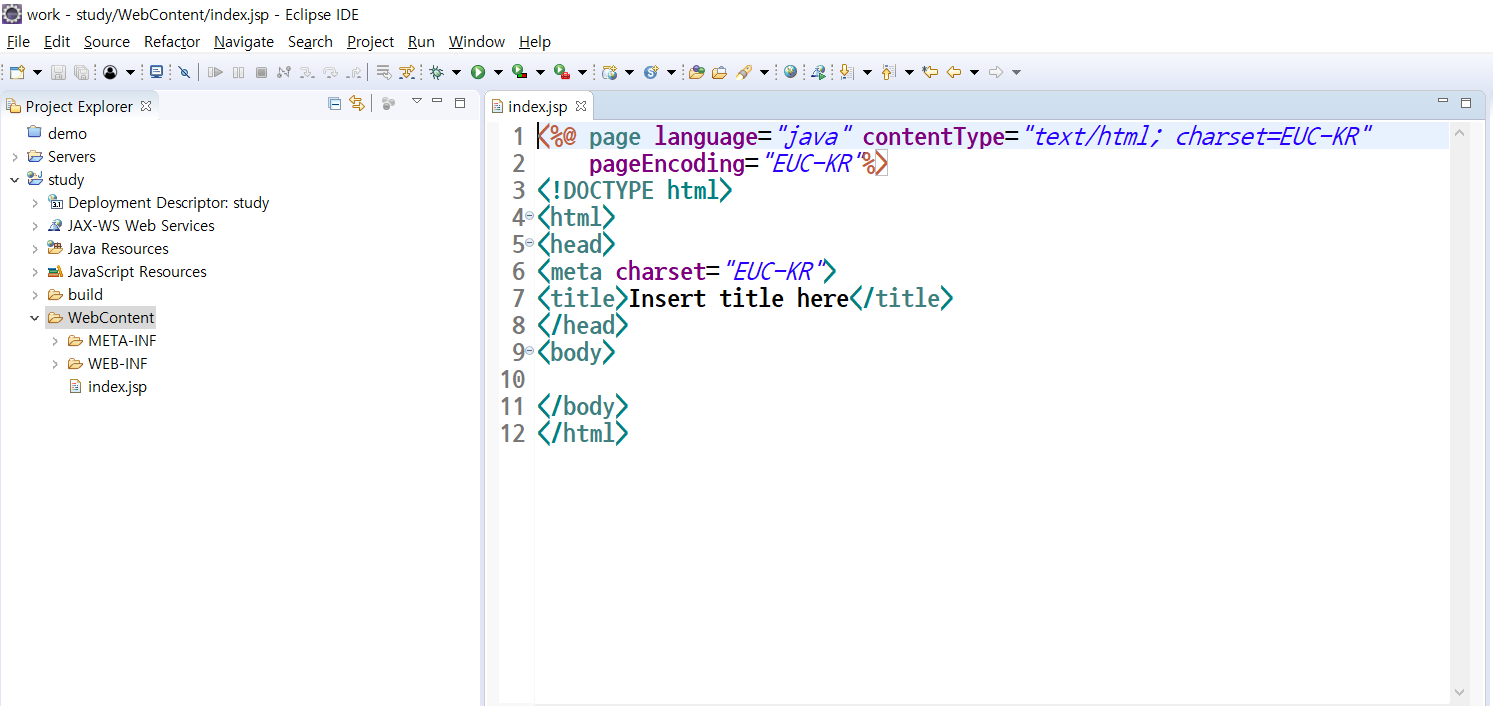Image resolution: width=1493 pixels, height=706 pixels.
Task: Click the Open Task folder icon
Action: coord(719,72)
